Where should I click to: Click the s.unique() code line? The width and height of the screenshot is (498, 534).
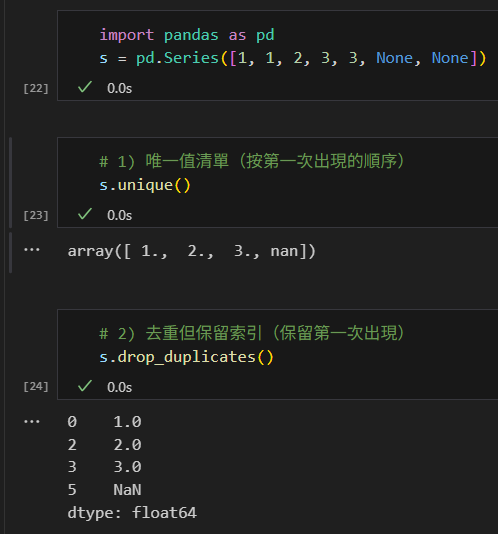pyautogui.click(x=145, y=186)
